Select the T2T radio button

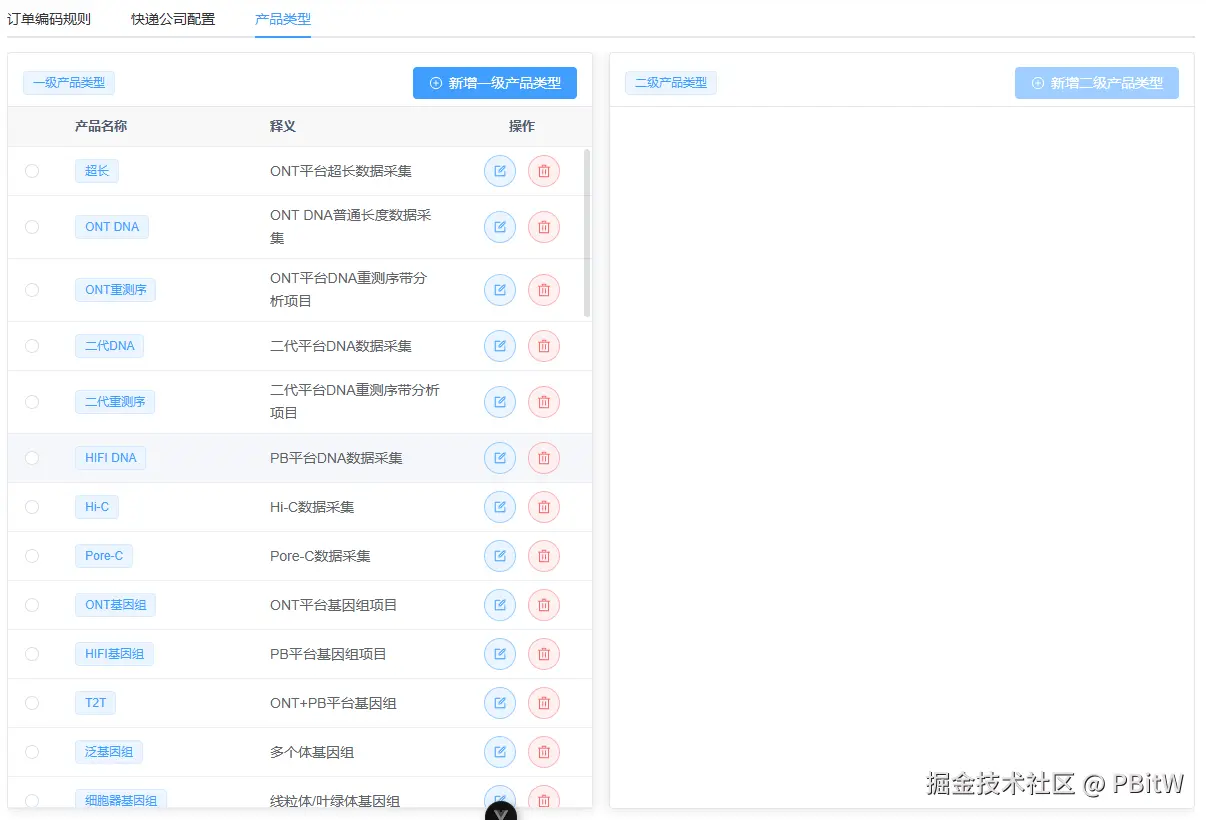coord(32,703)
